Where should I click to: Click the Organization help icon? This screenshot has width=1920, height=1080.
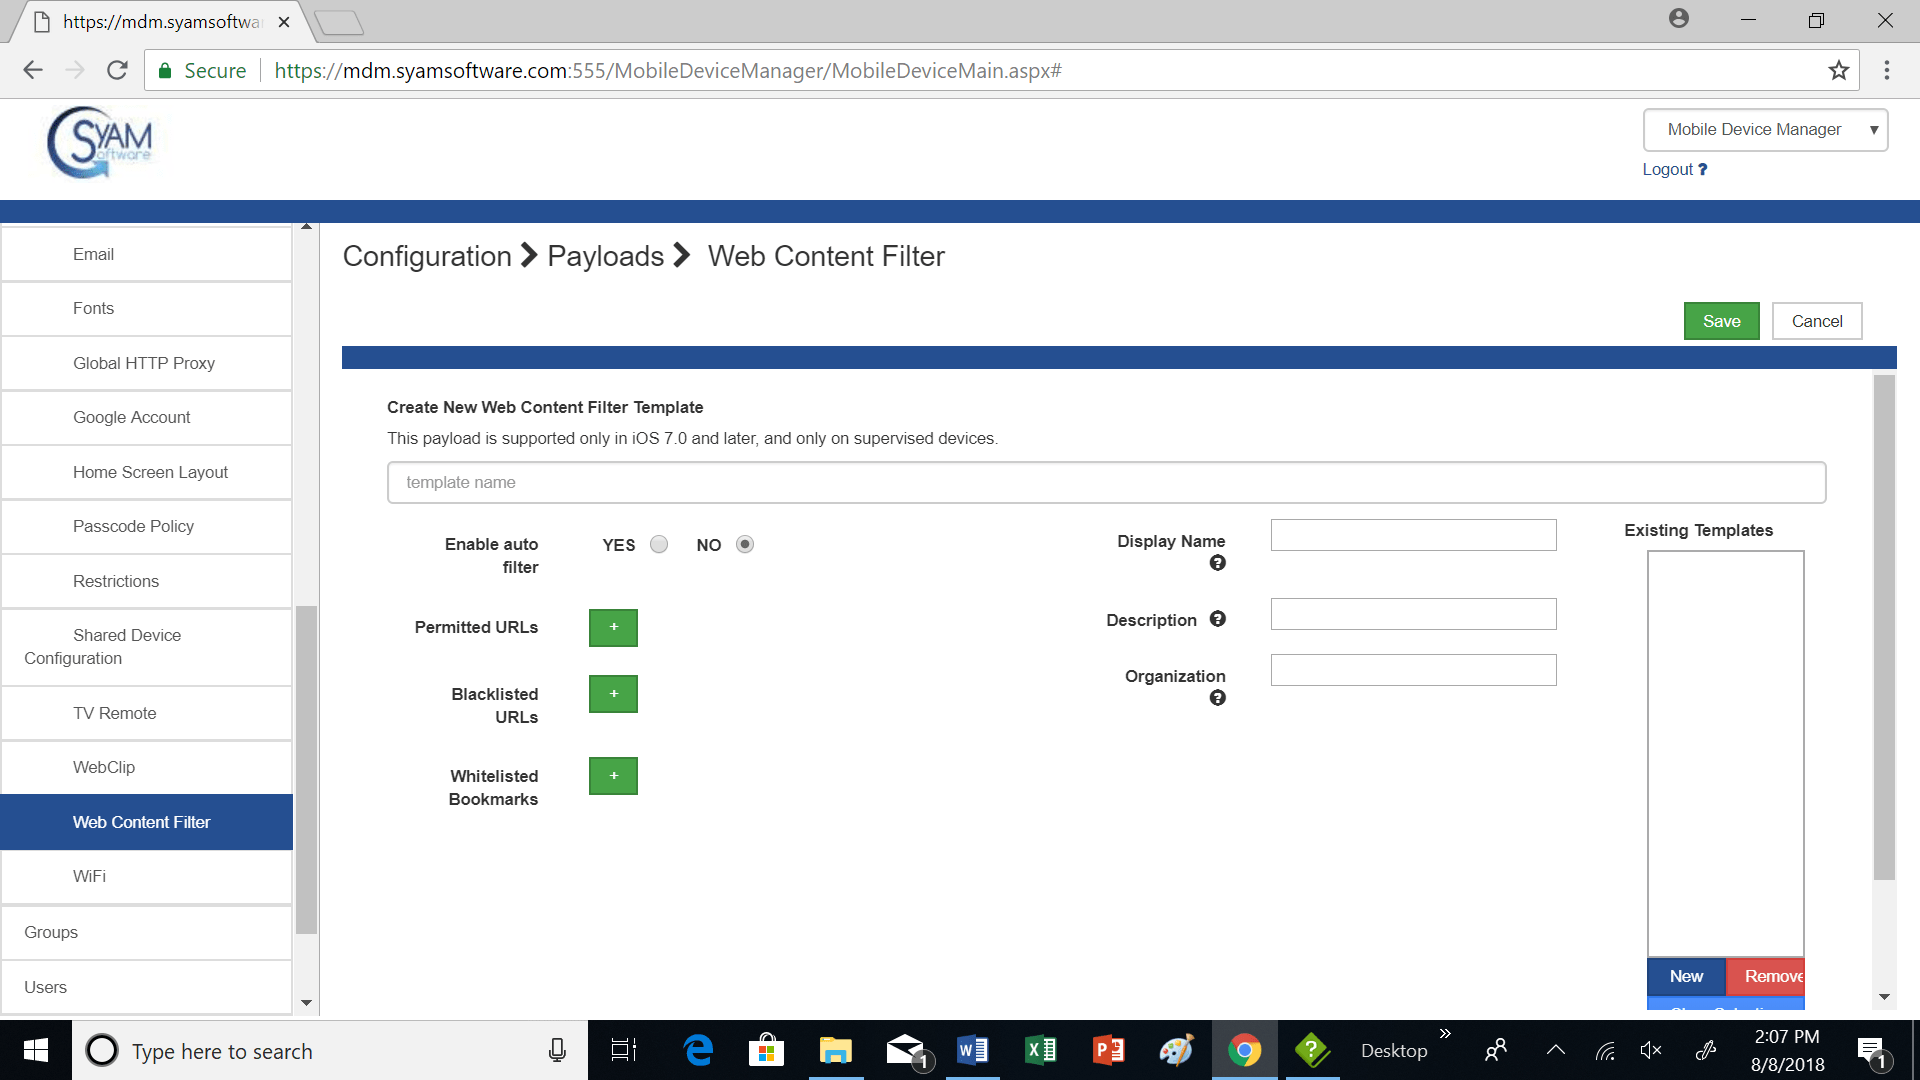[1217, 698]
